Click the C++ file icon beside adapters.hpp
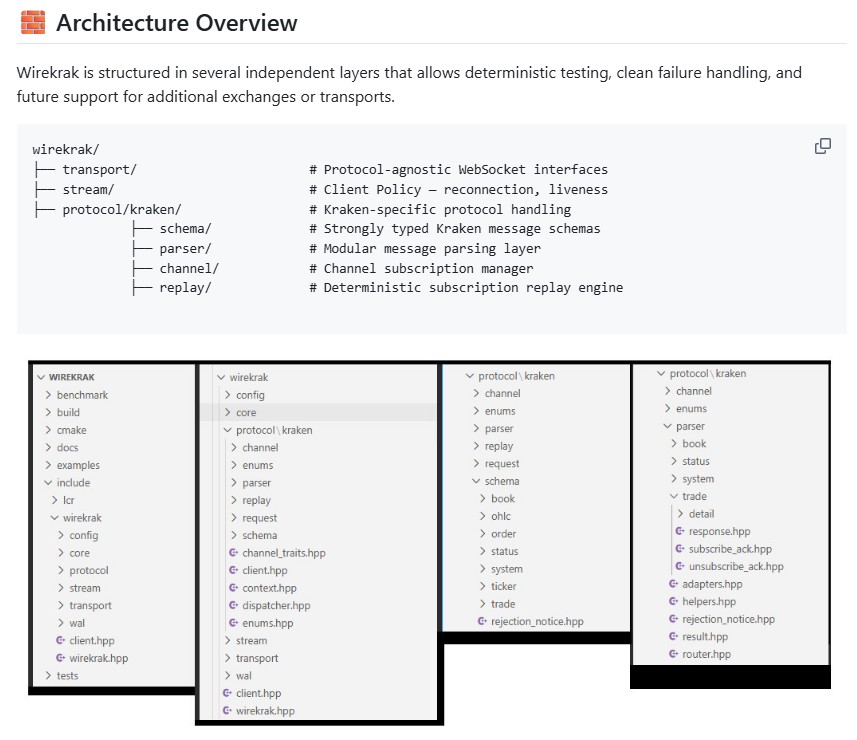 [x=673, y=584]
